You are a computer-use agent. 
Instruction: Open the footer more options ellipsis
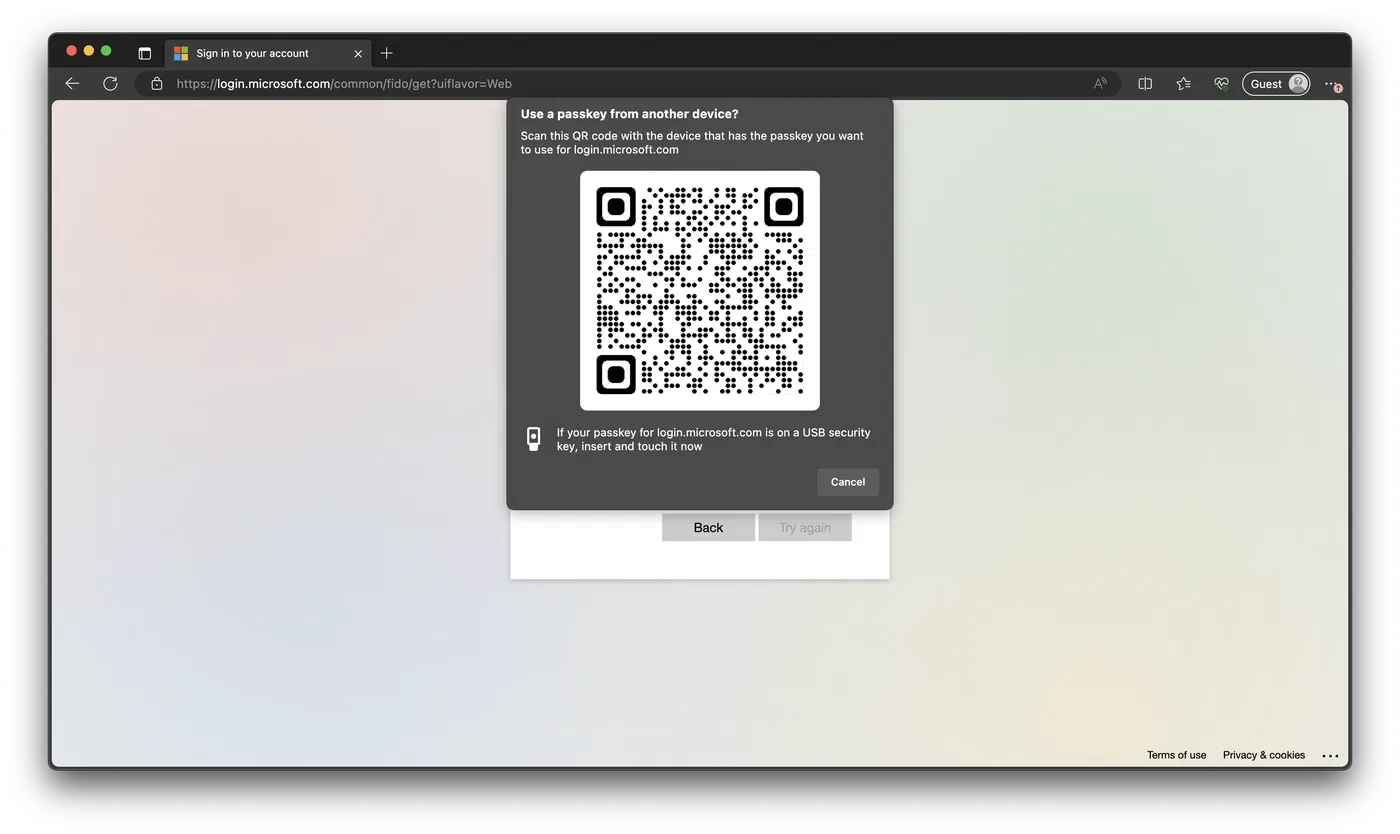tap(1330, 756)
